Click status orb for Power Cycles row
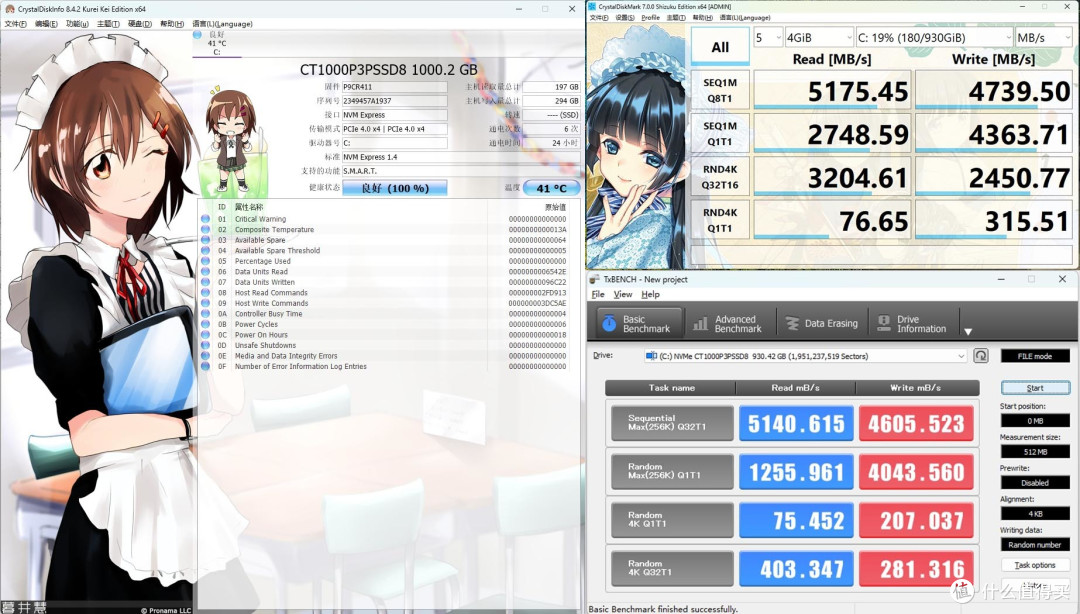Image resolution: width=1080 pixels, height=614 pixels. click(205, 324)
